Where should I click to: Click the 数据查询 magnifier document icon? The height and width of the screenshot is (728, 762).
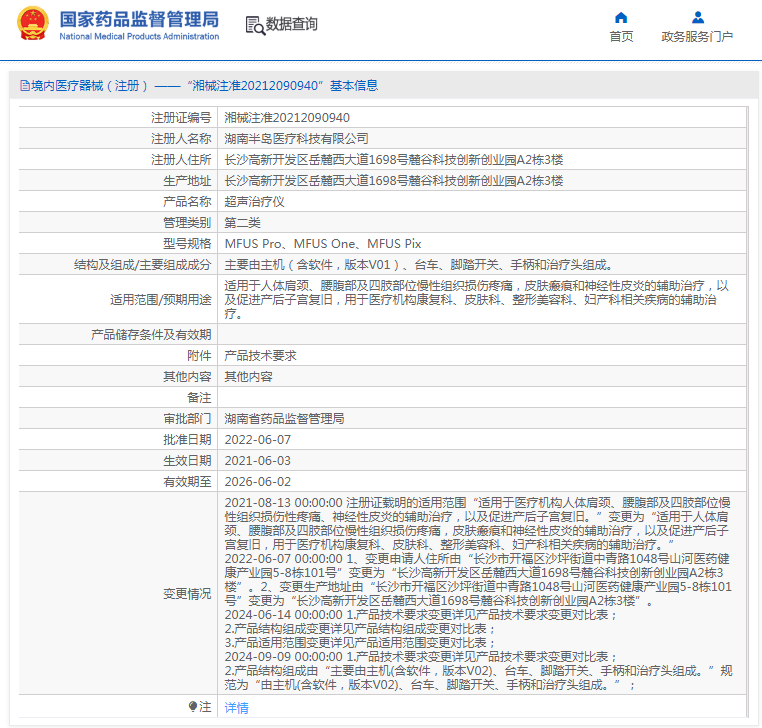[254, 24]
